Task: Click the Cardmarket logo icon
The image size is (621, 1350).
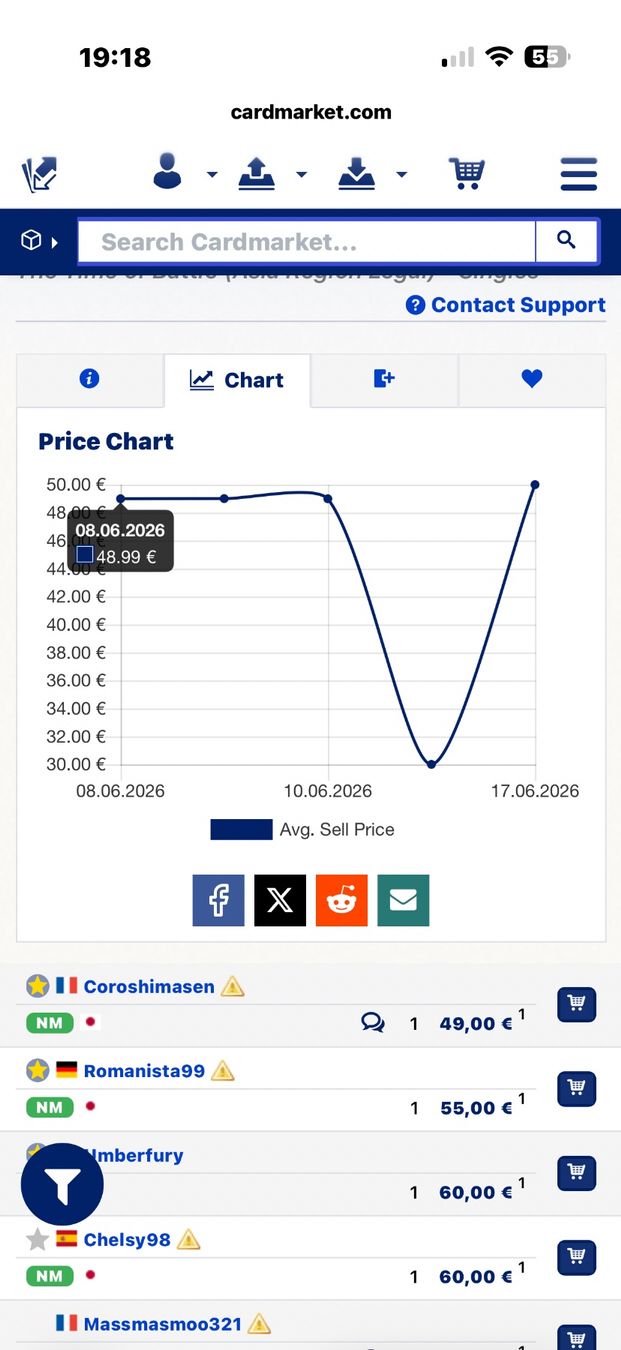Action: tap(40, 175)
